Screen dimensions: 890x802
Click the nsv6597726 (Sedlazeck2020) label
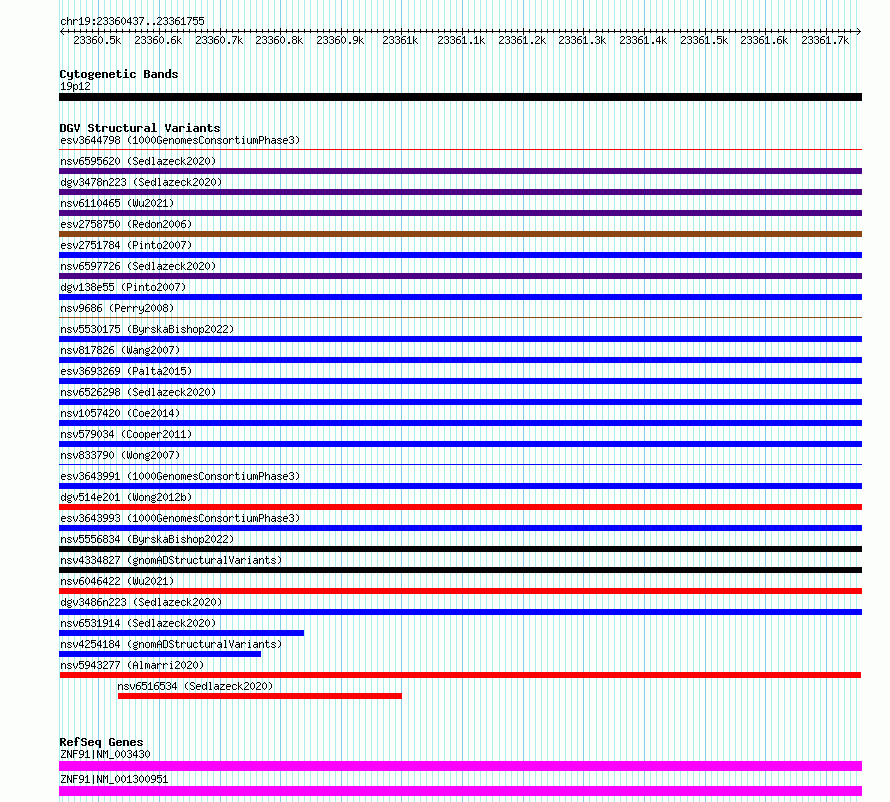[138, 266]
